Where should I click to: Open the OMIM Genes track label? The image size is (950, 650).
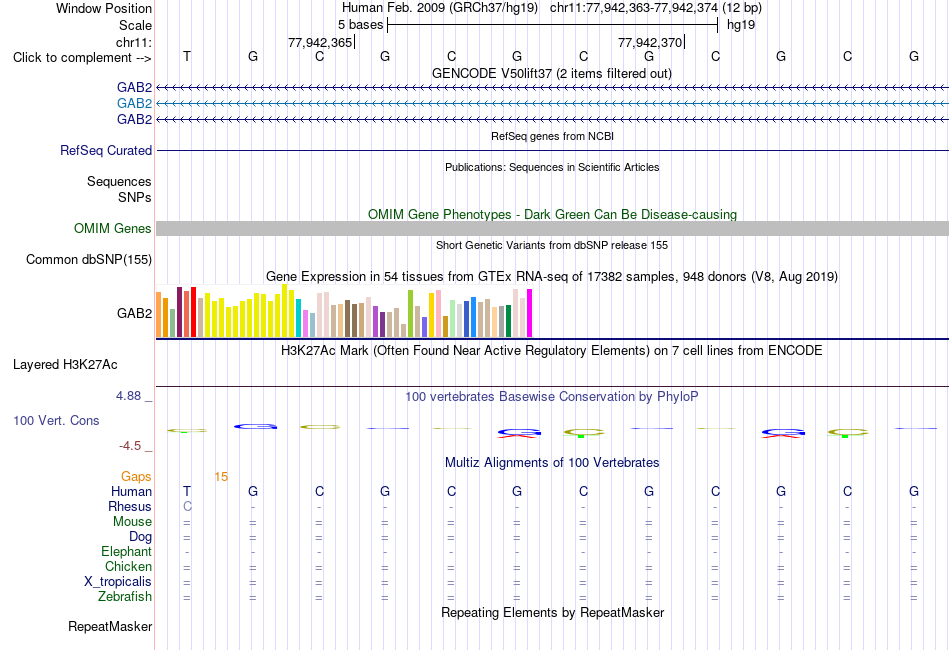113,228
